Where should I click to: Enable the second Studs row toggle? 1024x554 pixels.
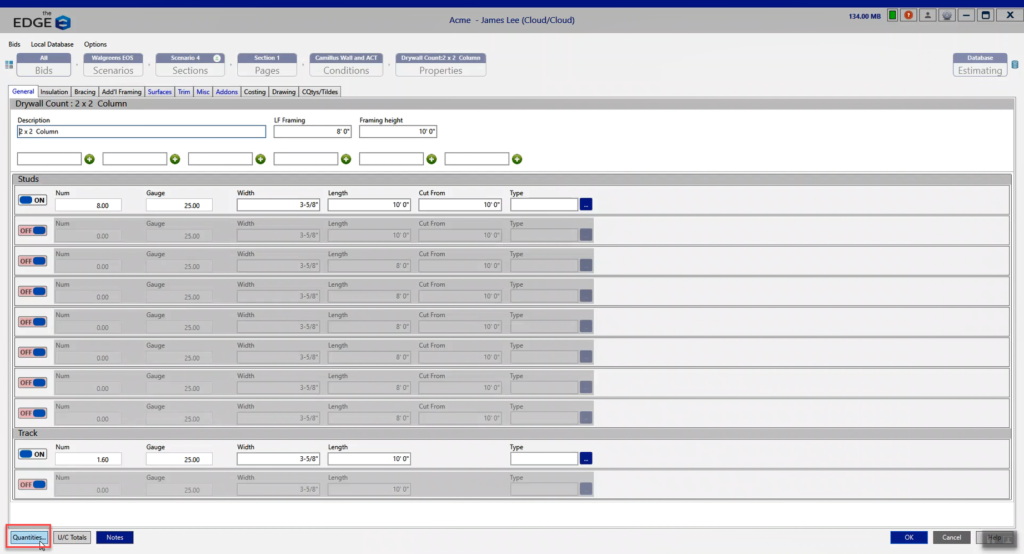click(32, 230)
